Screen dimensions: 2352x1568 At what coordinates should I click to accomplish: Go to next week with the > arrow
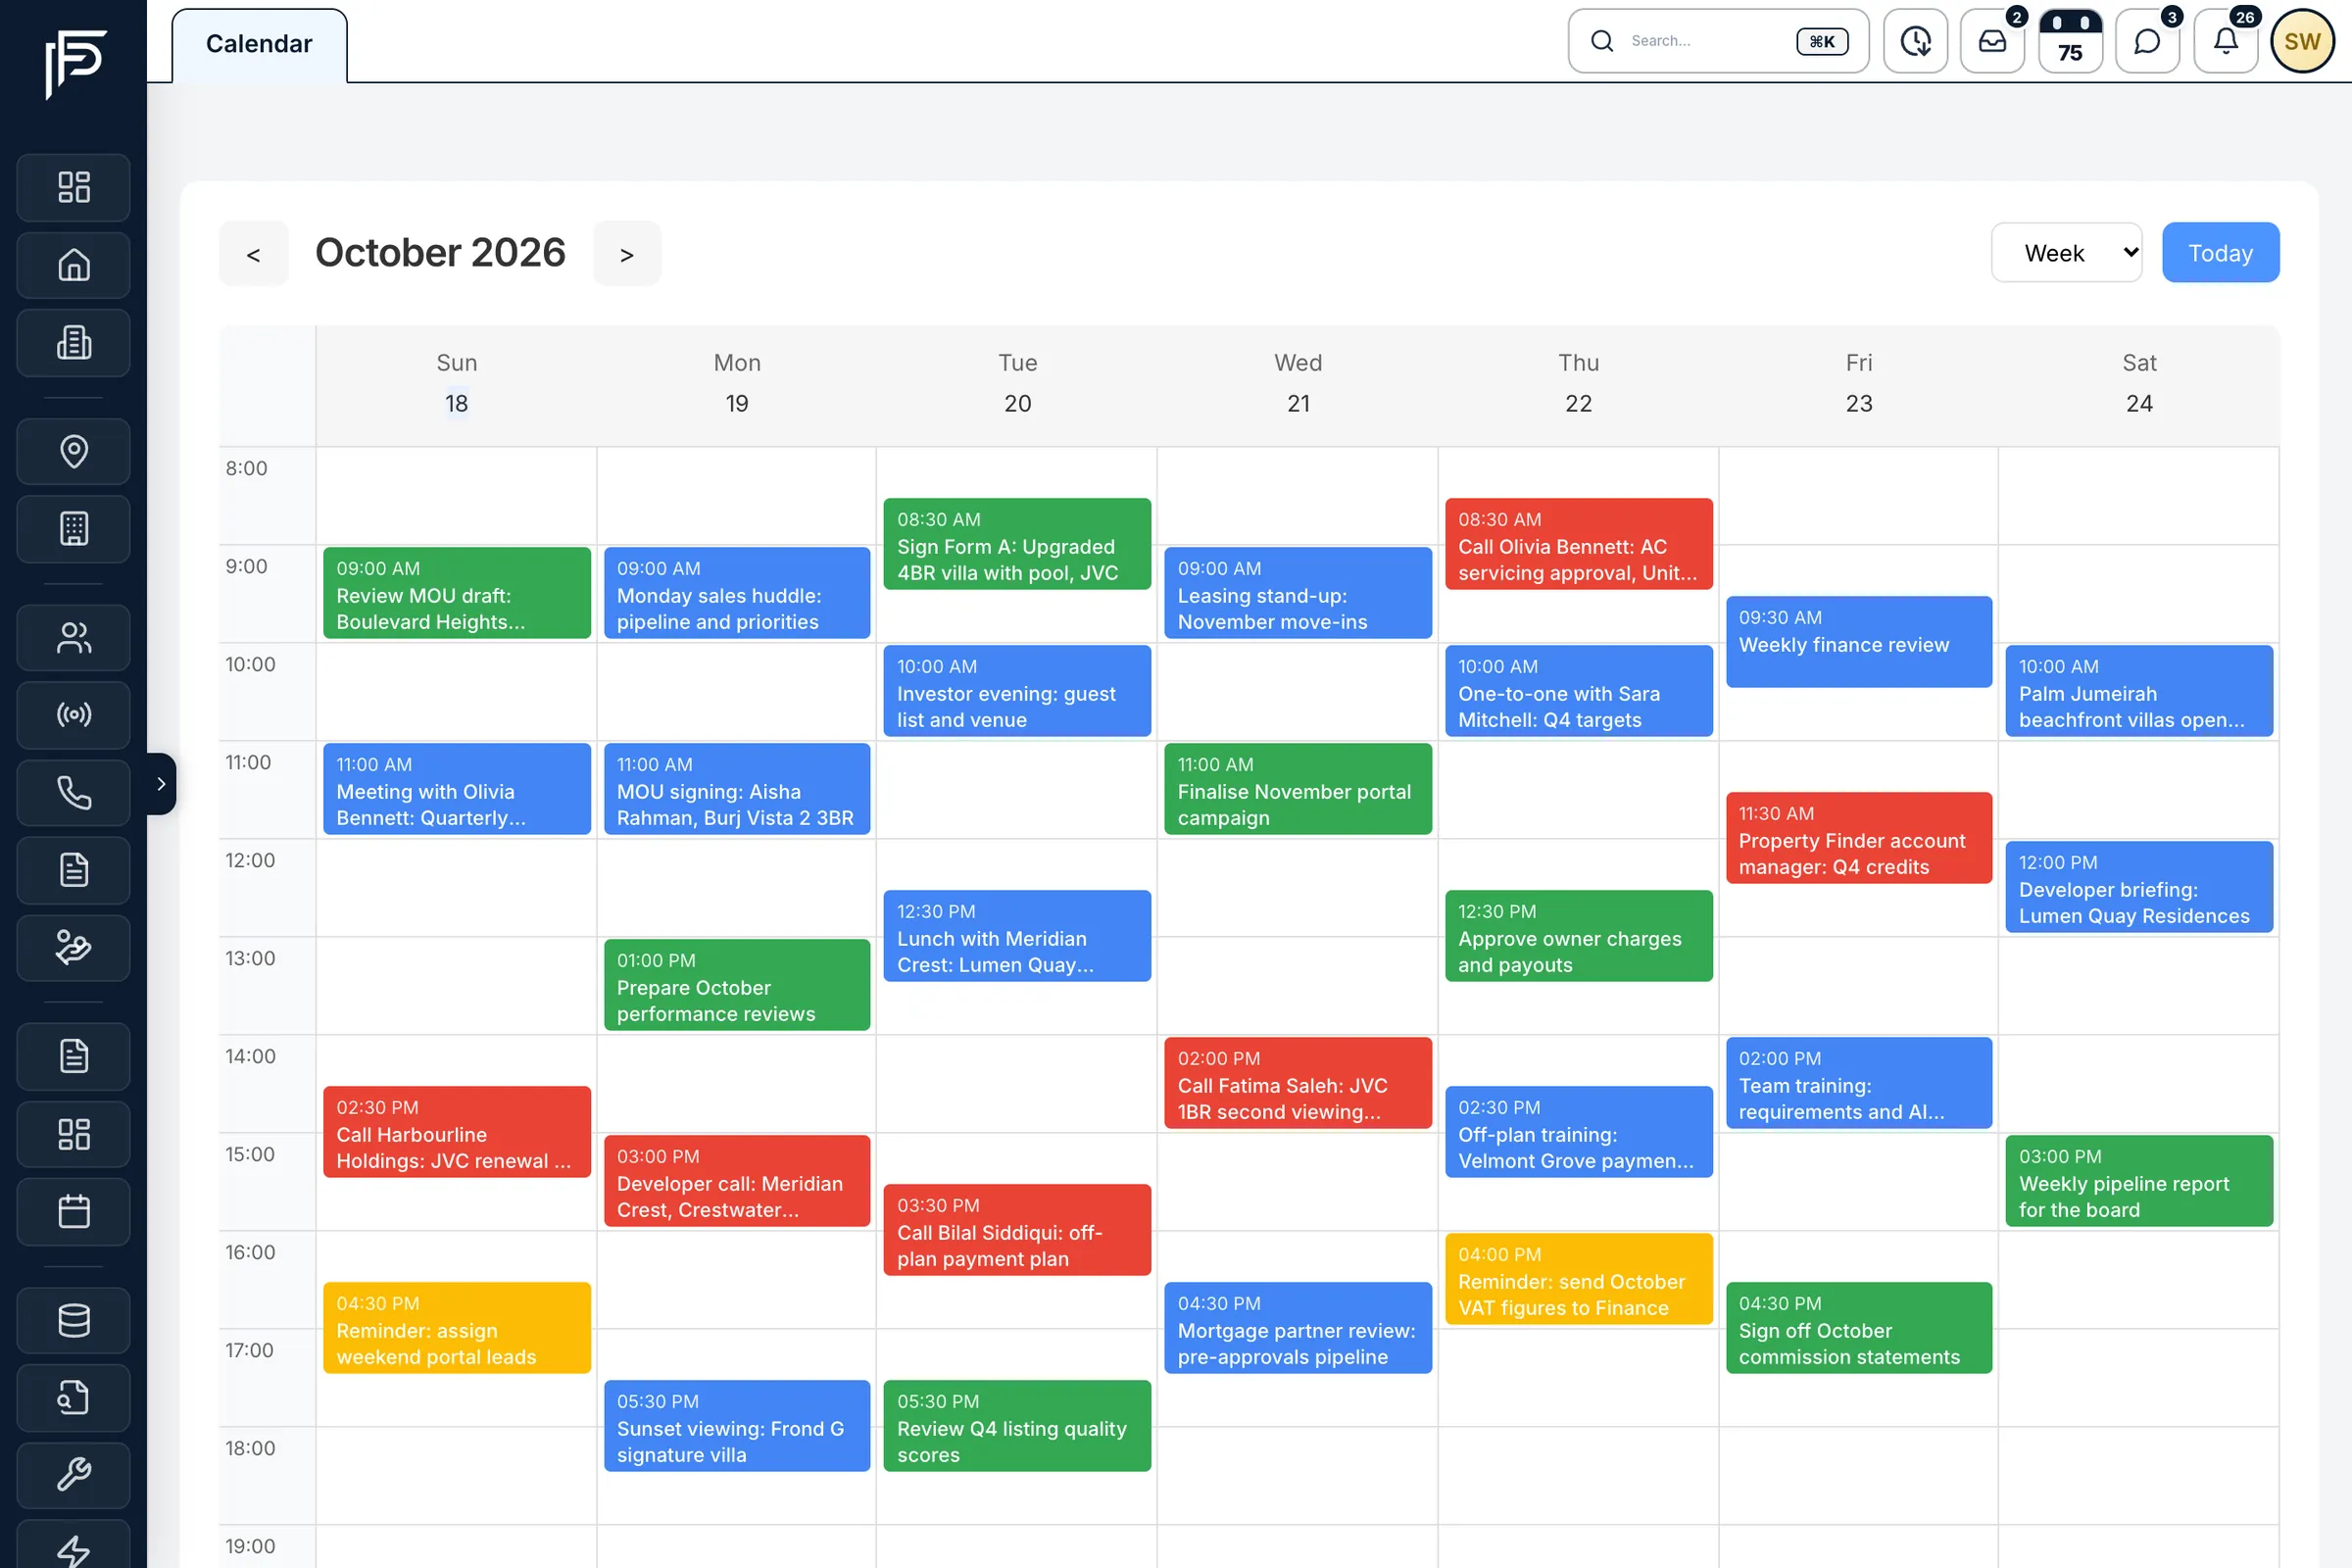click(x=627, y=254)
